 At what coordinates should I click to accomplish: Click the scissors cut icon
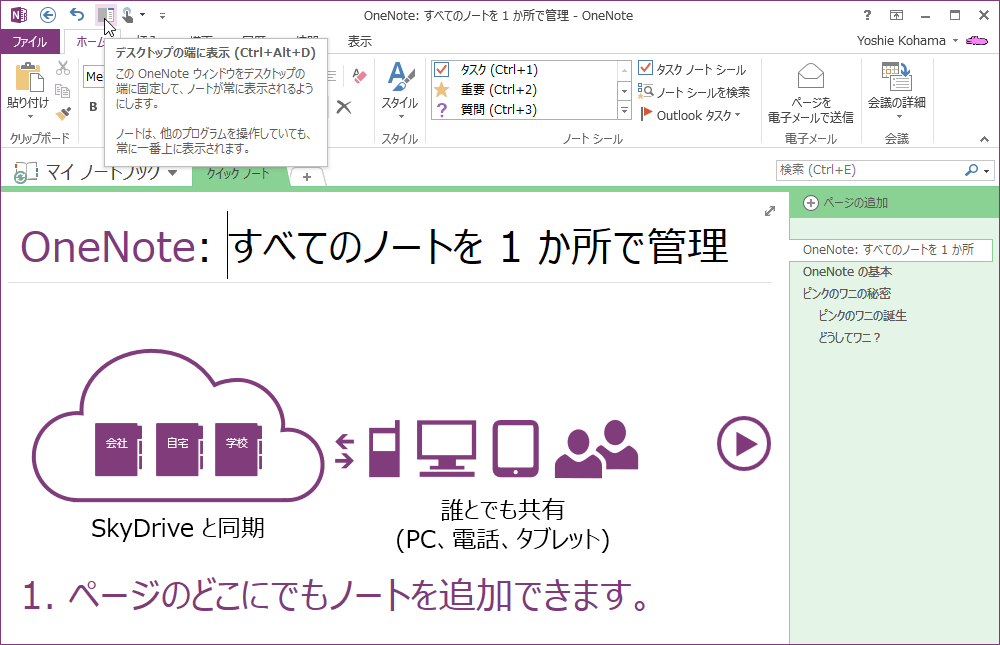coord(62,68)
